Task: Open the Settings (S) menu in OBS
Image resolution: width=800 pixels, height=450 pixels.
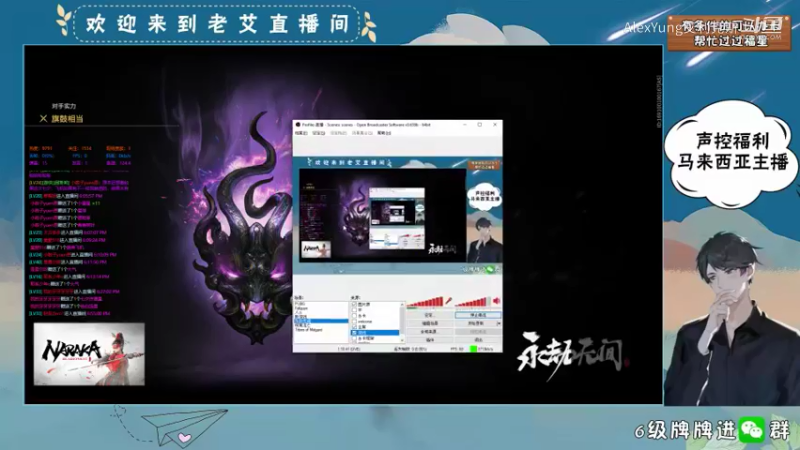Action: pos(318,133)
